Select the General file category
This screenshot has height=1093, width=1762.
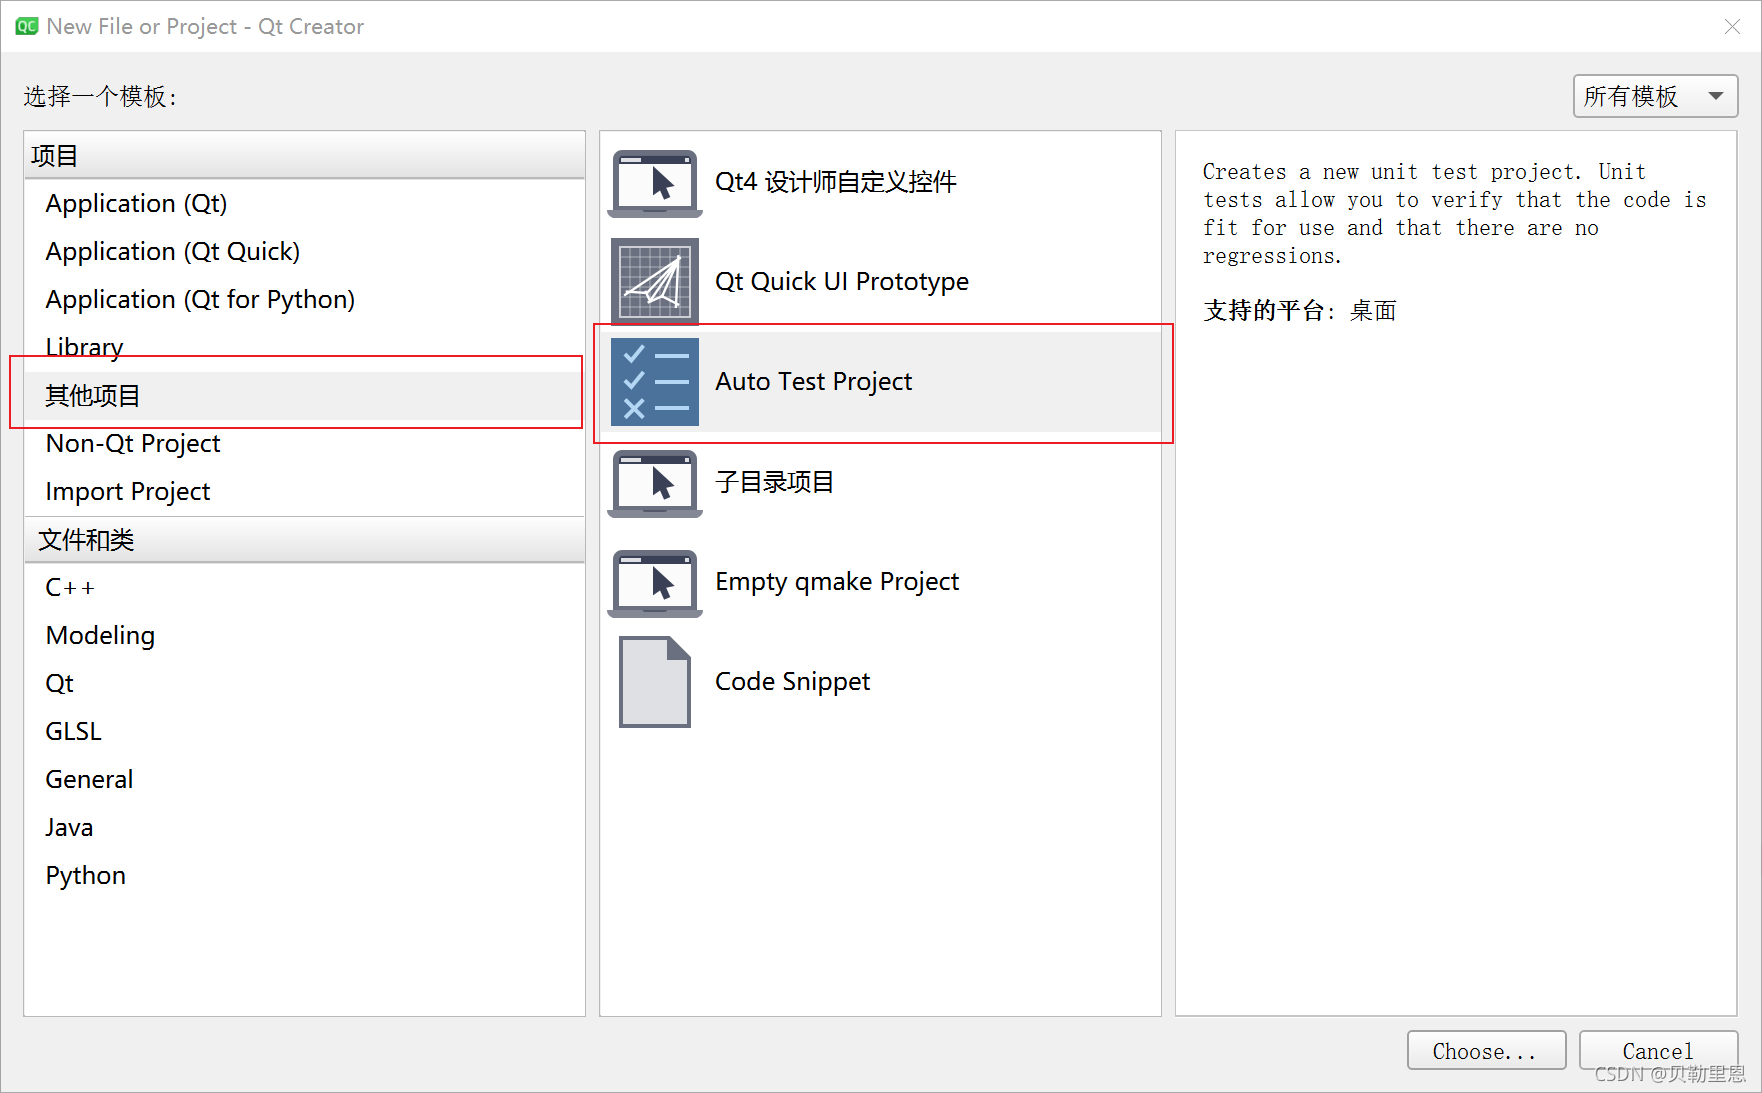click(304, 779)
